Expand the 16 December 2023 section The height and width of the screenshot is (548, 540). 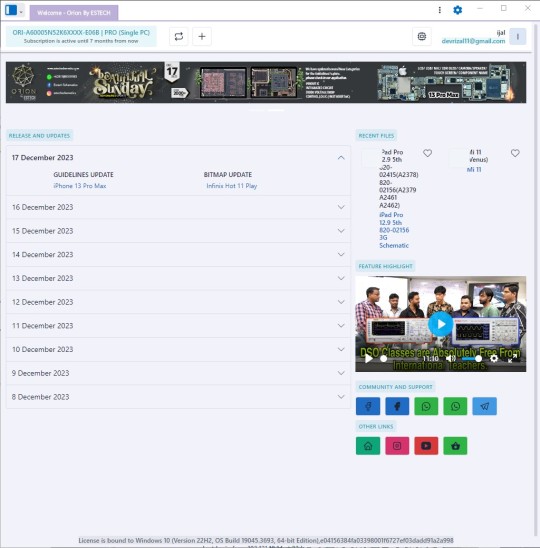[178, 207]
